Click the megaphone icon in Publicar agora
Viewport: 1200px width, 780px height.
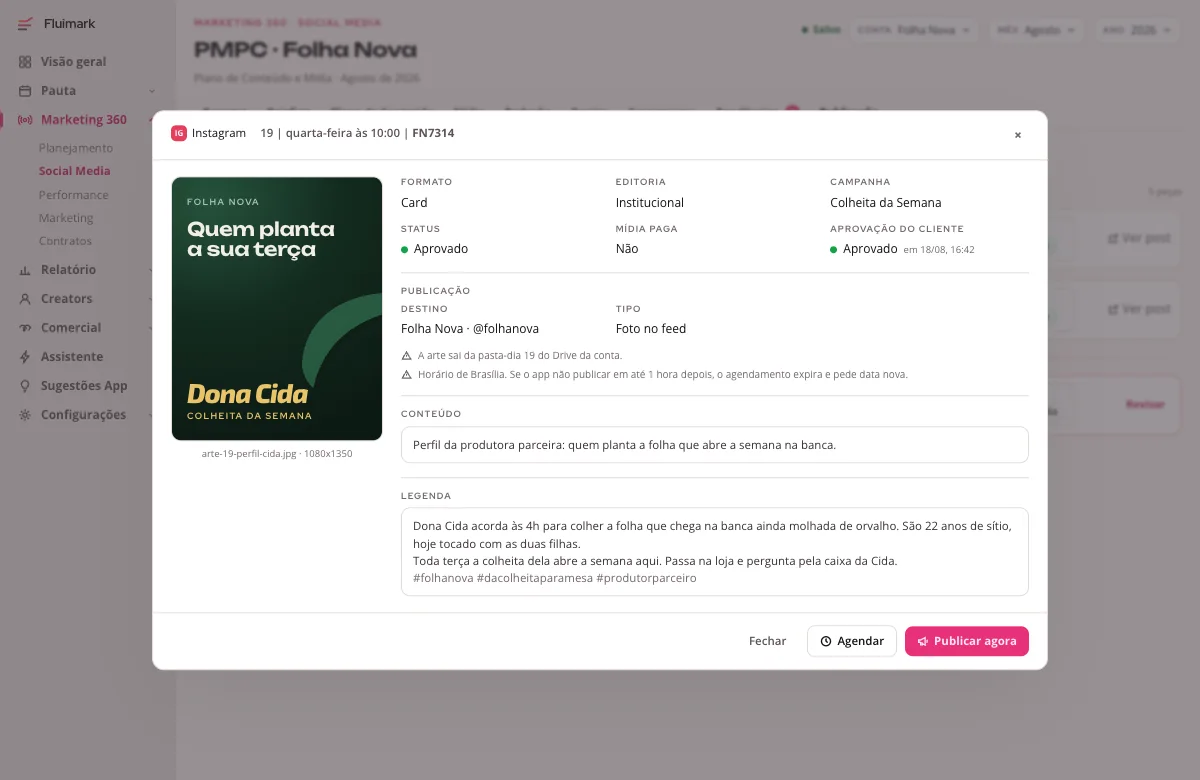923,641
